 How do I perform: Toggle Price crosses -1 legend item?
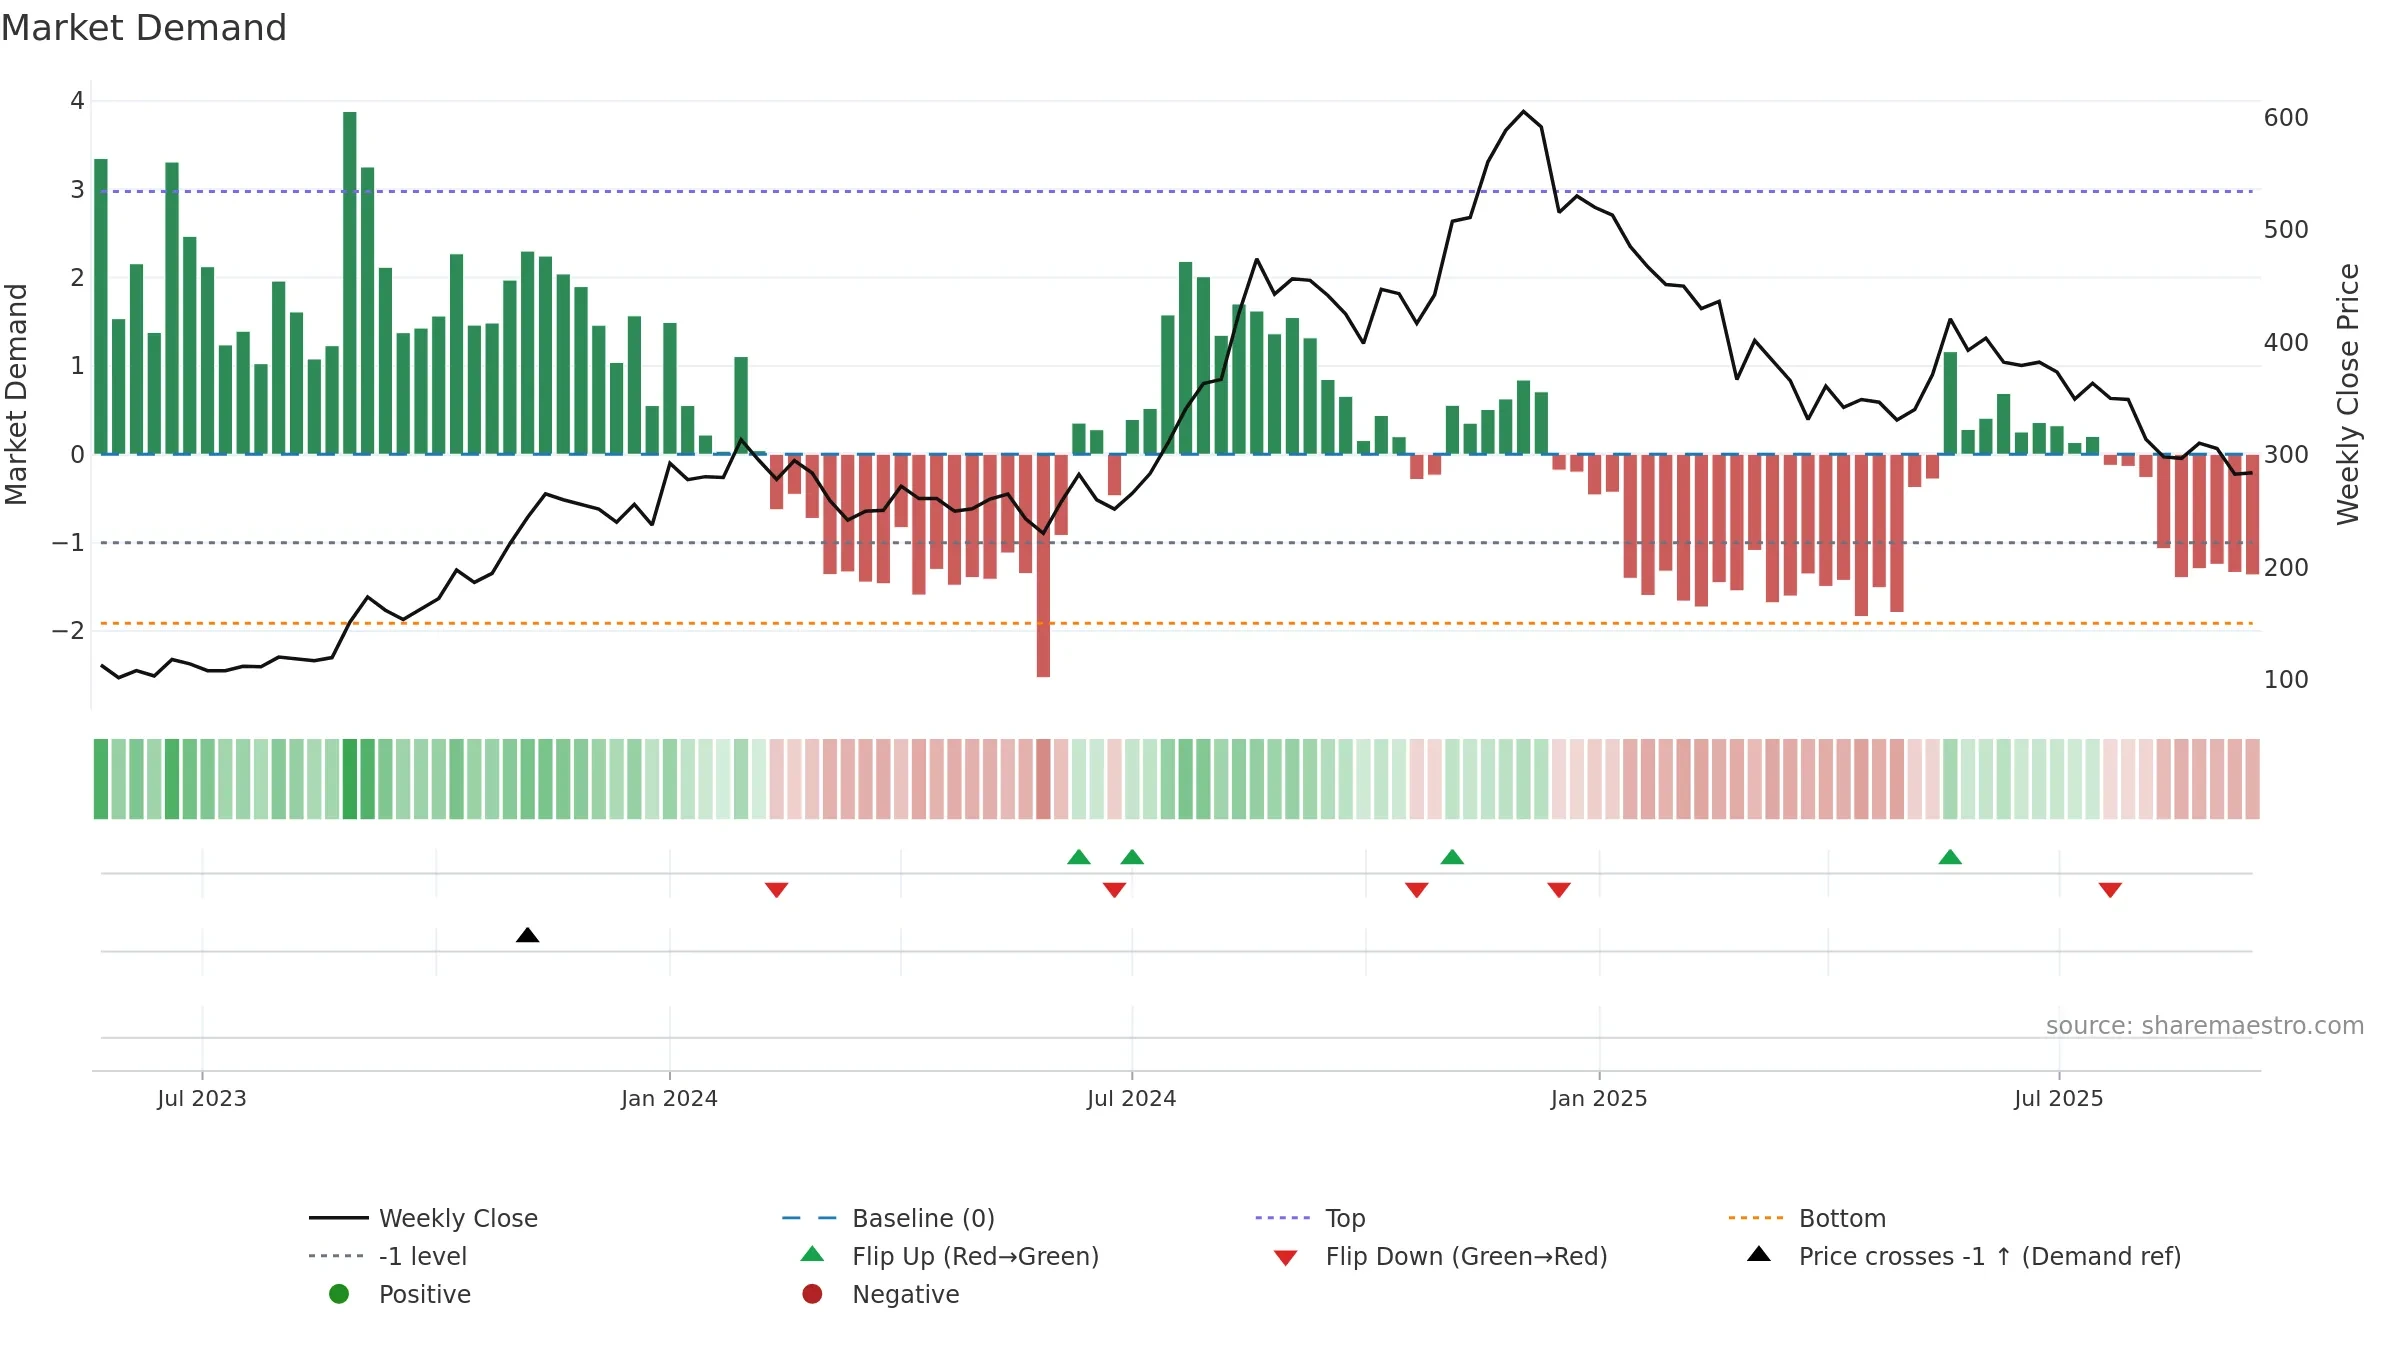1963,1256
